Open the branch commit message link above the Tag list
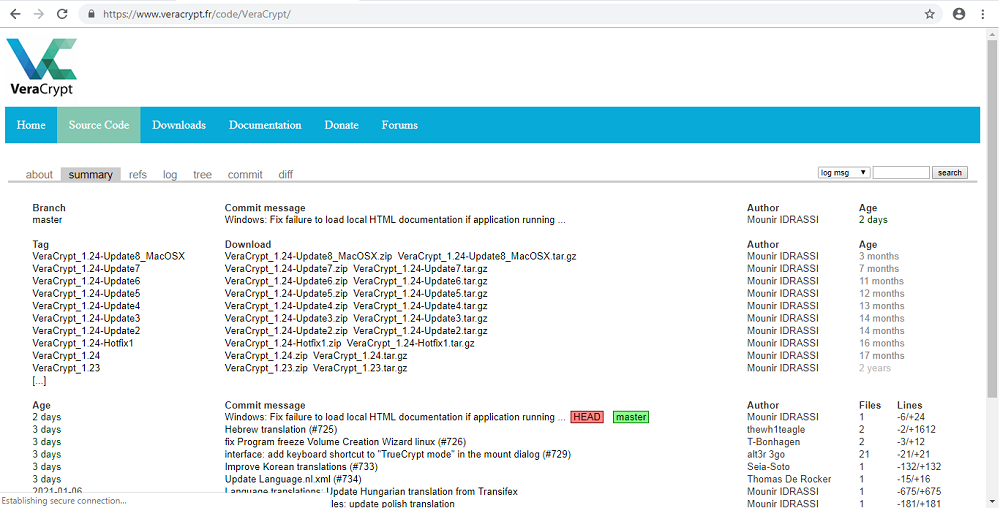 (x=395, y=220)
